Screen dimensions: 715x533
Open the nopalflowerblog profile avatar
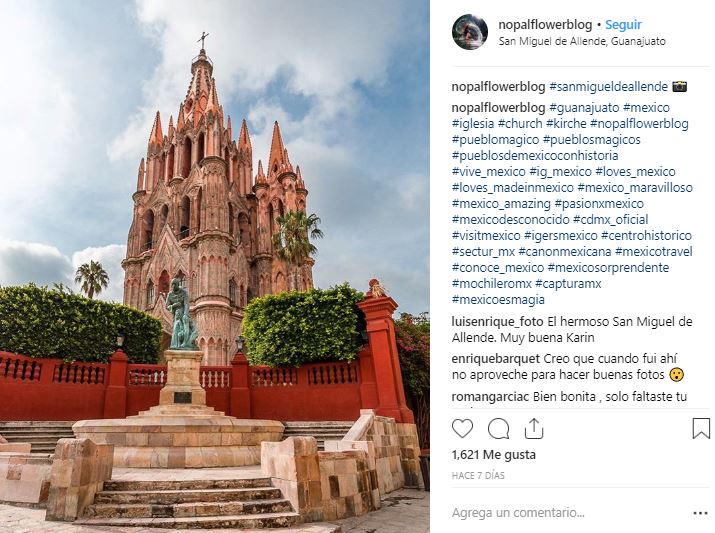click(470, 31)
